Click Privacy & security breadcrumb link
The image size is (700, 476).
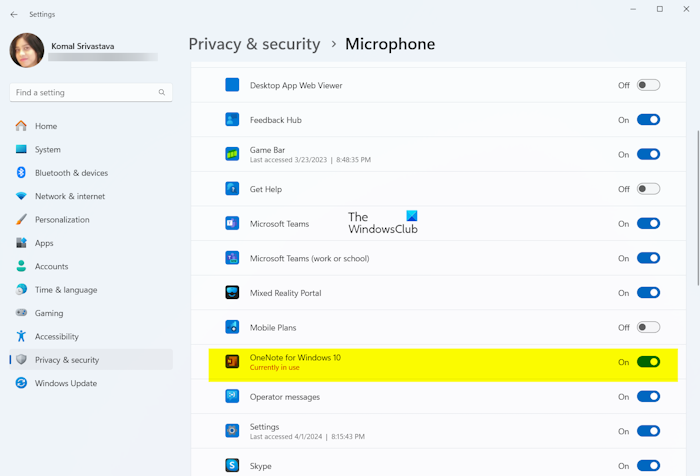(x=254, y=44)
